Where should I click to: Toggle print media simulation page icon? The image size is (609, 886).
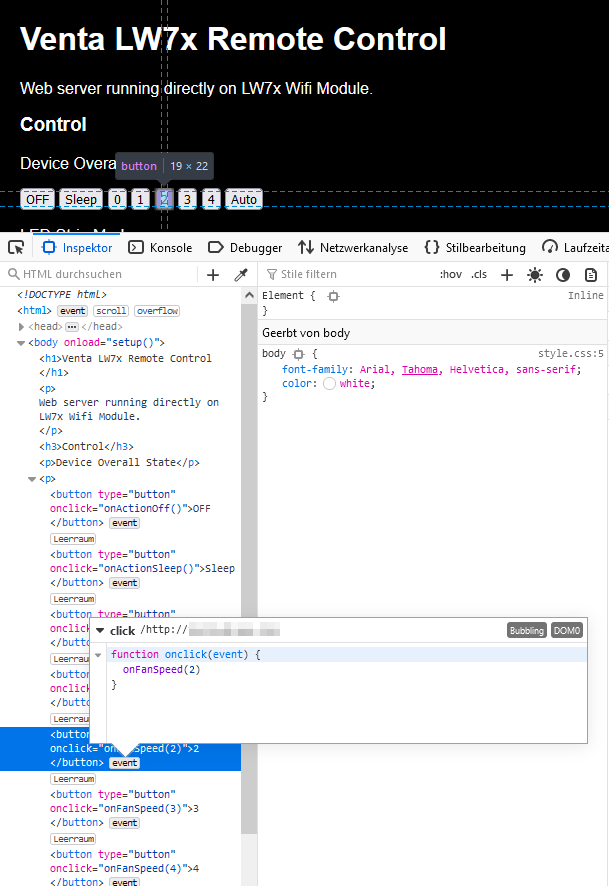591,275
